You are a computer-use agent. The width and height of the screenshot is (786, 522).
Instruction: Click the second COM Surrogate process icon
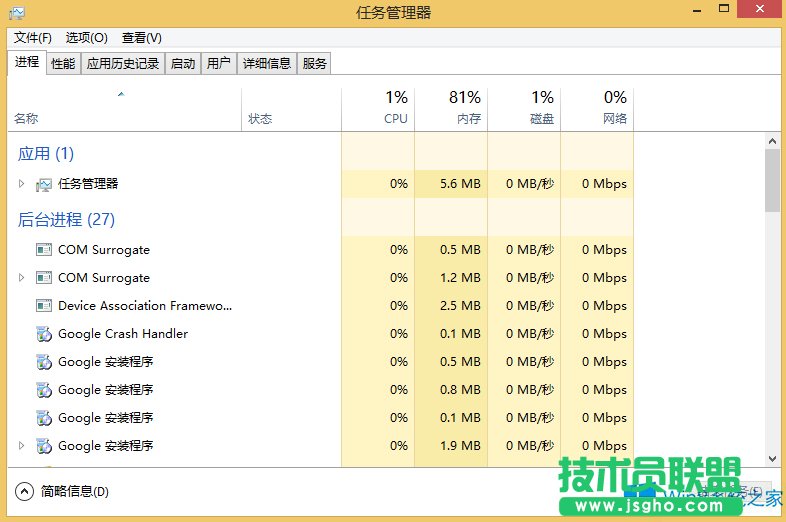pyautogui.click(x=43, y=278)
